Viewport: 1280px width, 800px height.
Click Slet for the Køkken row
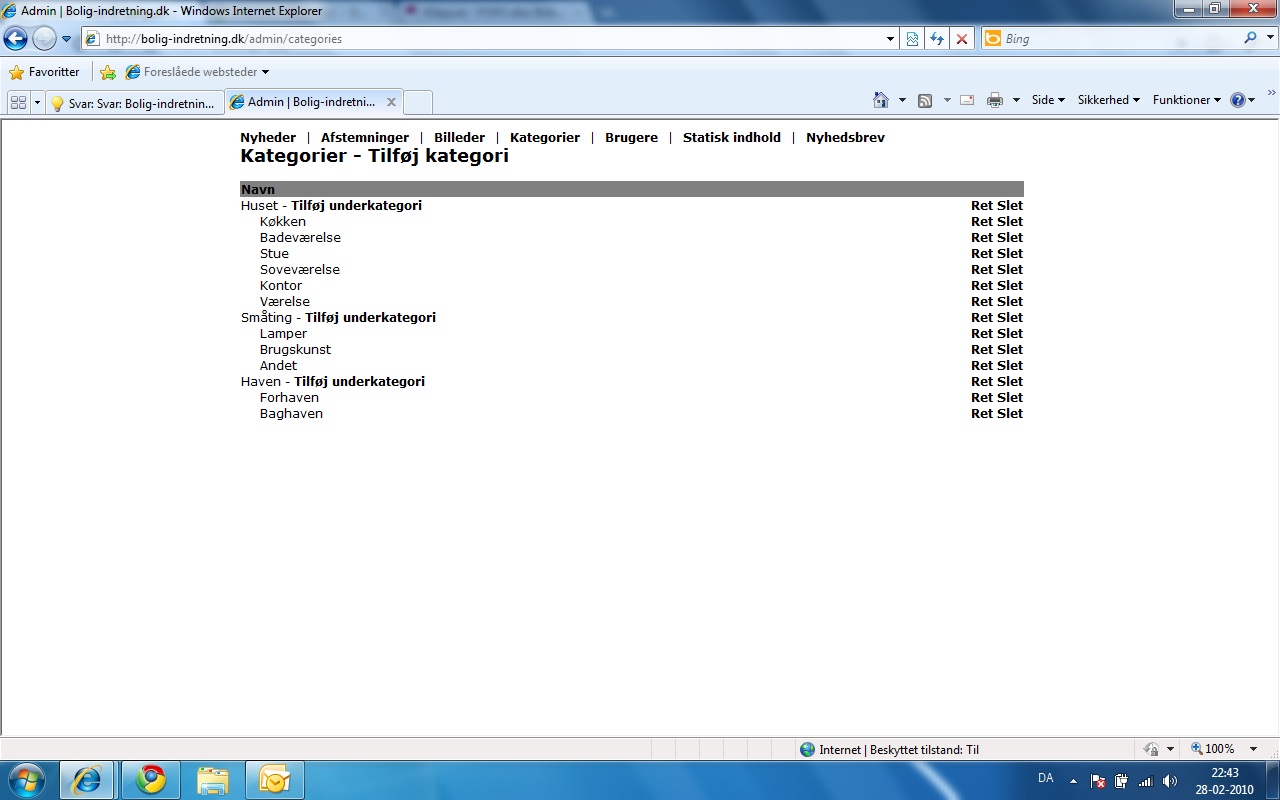(x=1010, y=222)
